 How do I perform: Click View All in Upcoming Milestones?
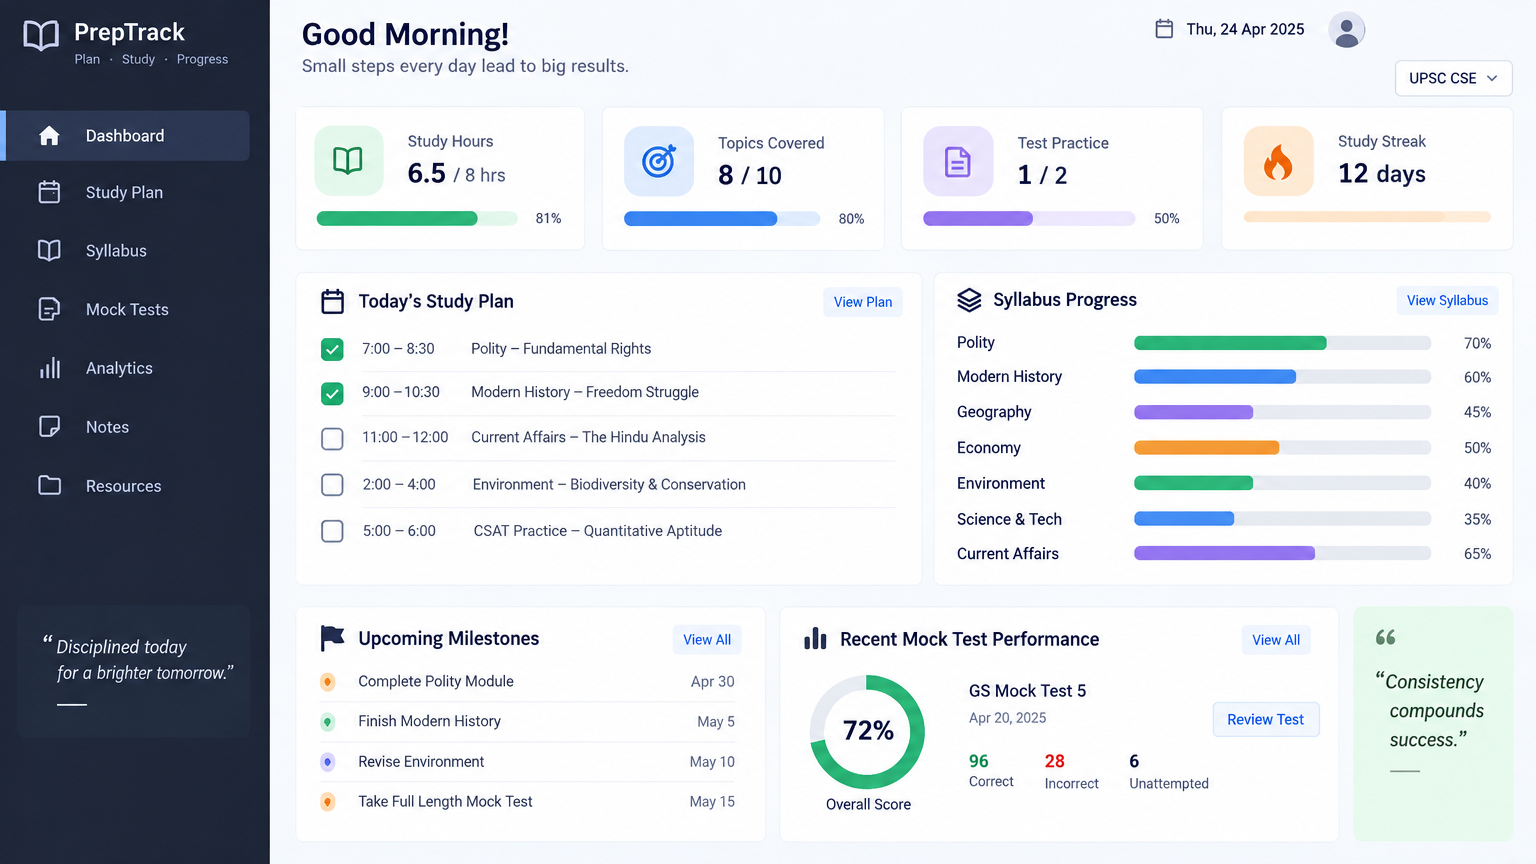point(707,640)
